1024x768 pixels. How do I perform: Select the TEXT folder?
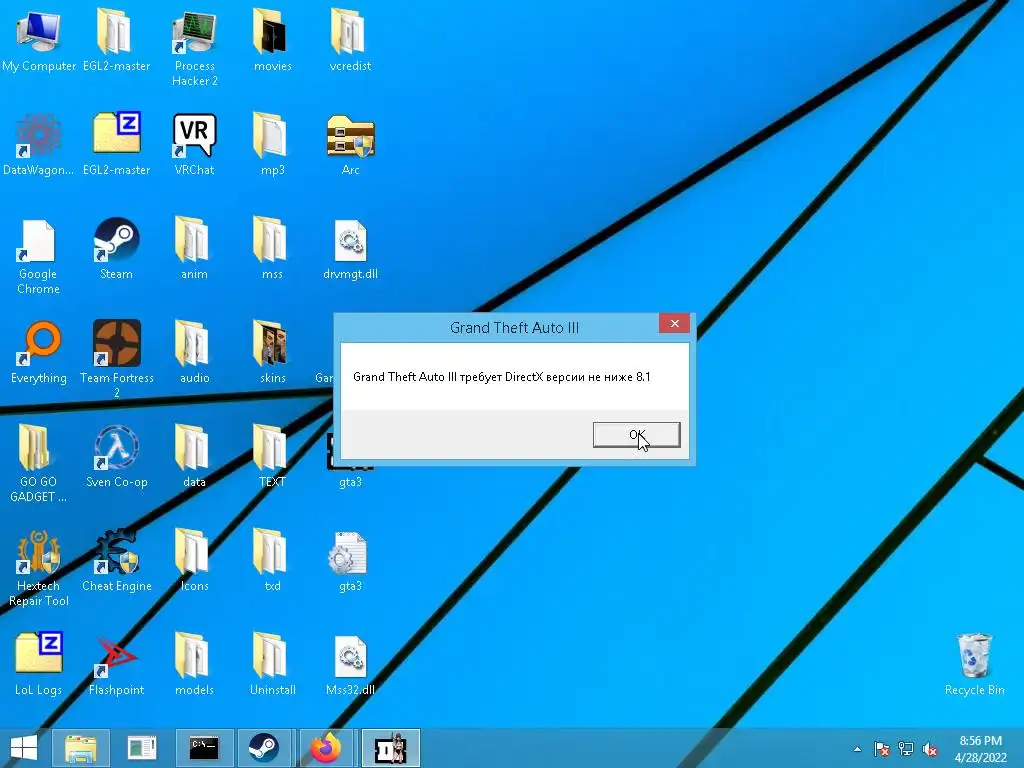click(272, 456)
